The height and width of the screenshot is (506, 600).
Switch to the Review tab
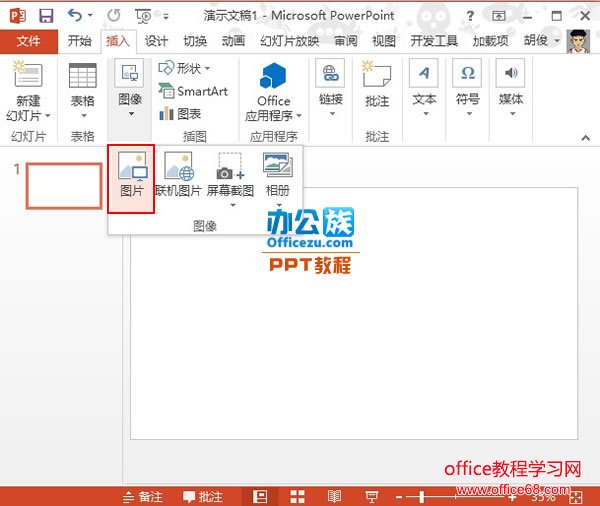[346, 41]
